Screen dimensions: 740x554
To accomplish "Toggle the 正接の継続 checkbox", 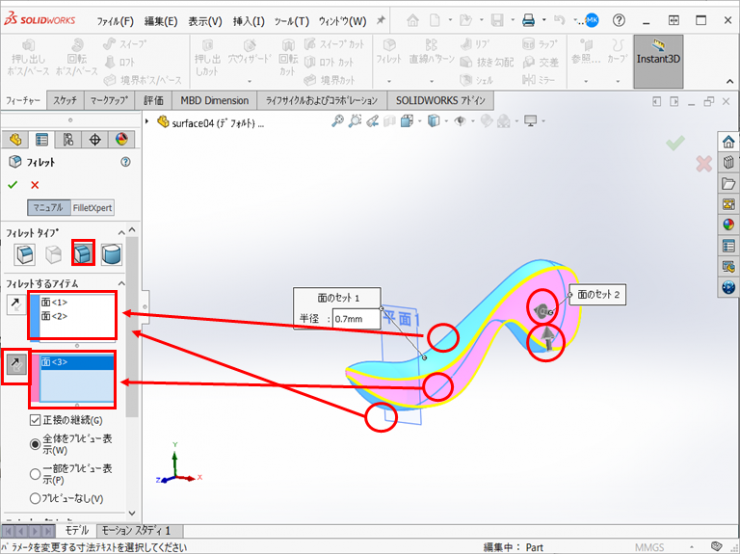I will coord(36,420).
